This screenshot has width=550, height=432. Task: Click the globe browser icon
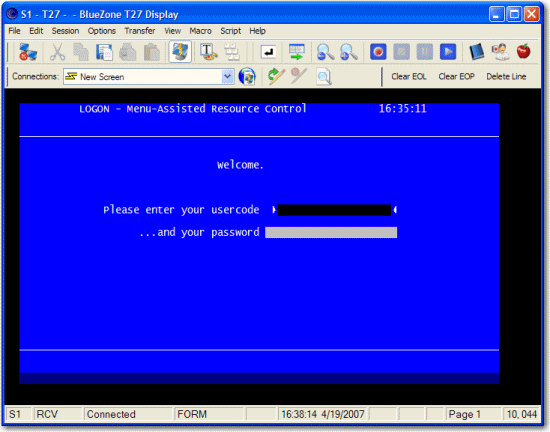(247, 76)
